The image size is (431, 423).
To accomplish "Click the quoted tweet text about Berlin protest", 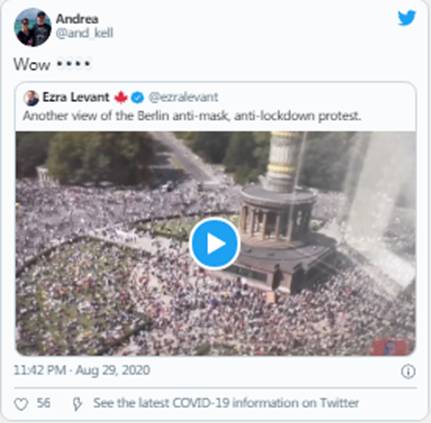I will pyautogui.click(x=192, y=116).
